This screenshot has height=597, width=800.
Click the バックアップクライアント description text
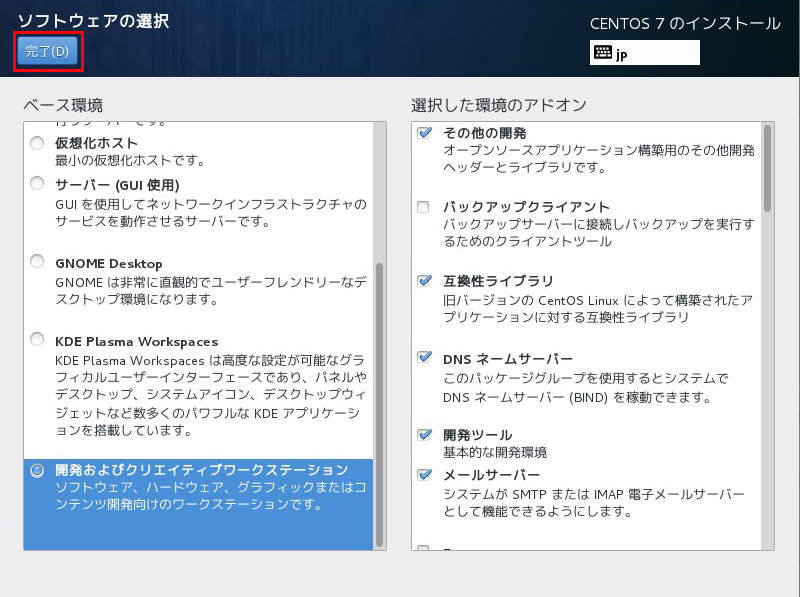click(598, 233)
